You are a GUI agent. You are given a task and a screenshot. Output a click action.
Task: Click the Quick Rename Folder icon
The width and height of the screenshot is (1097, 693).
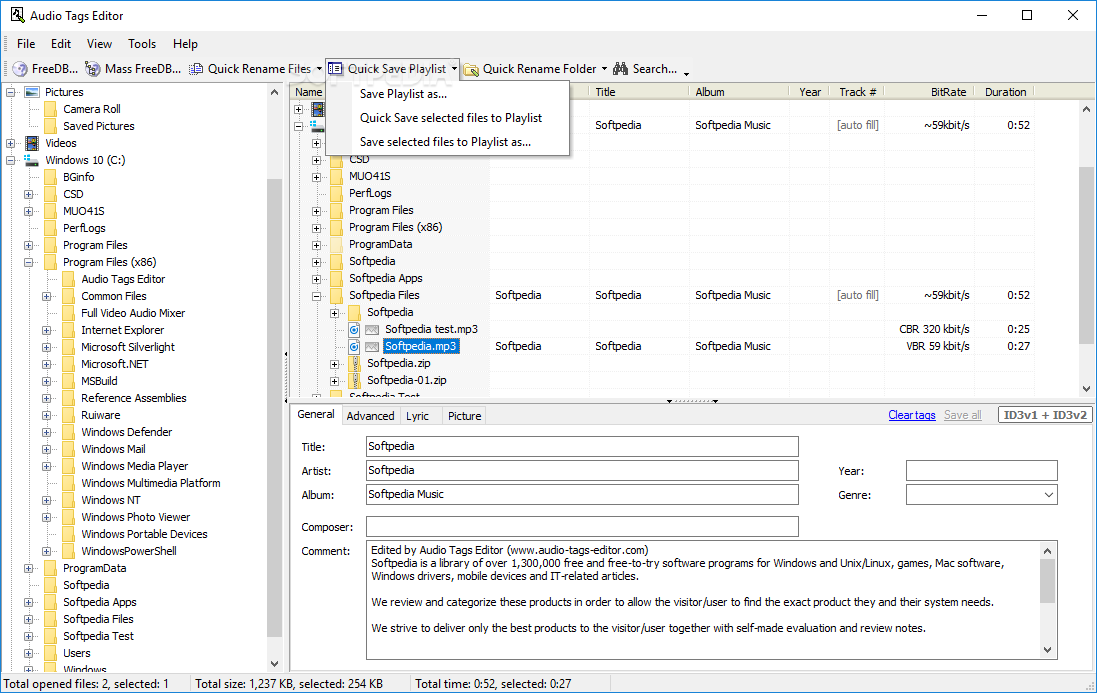[471, 69]
